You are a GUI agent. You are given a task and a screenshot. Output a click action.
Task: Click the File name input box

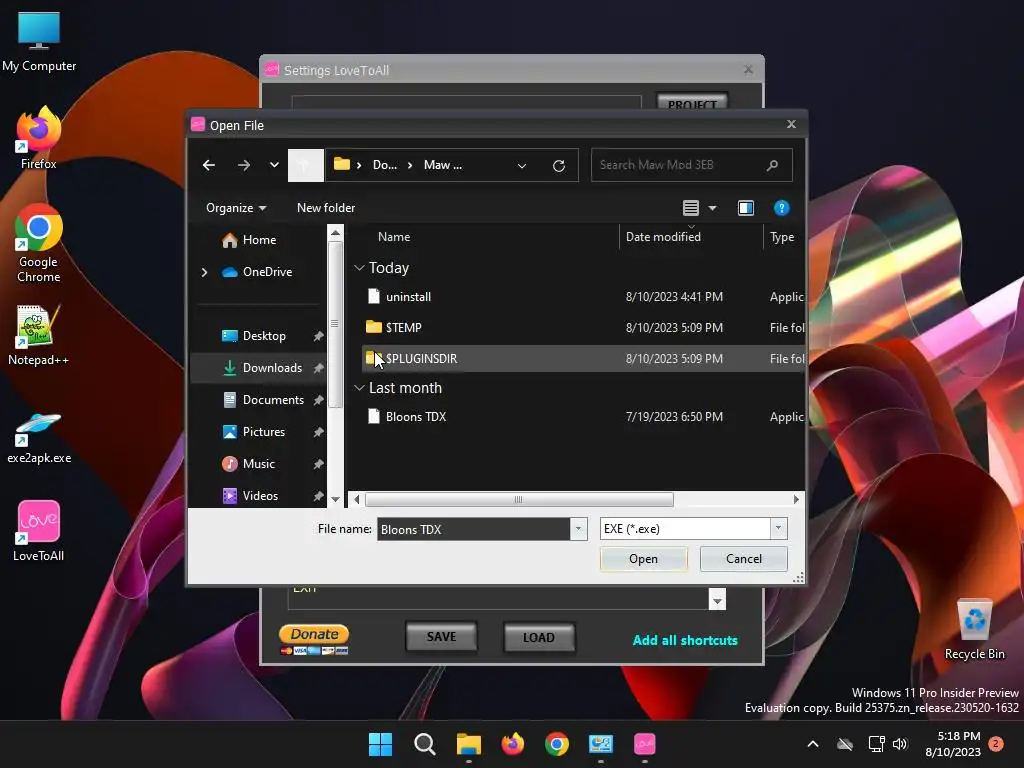click(x=473, y=529)
